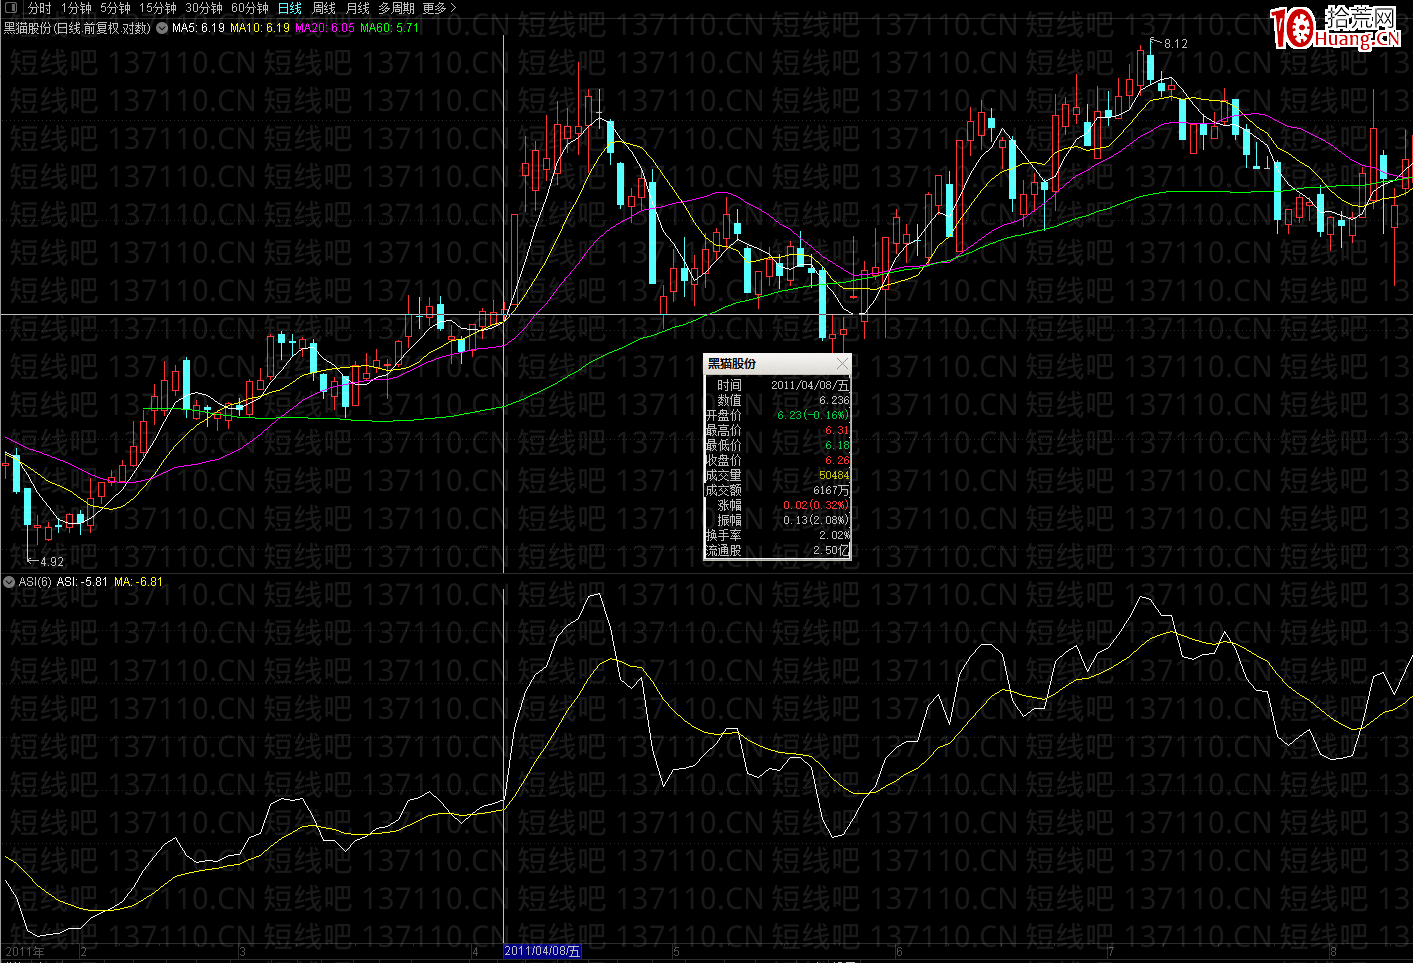Click the MA5 indicator label
The image size is (1413, 963).
click(198, 28)
